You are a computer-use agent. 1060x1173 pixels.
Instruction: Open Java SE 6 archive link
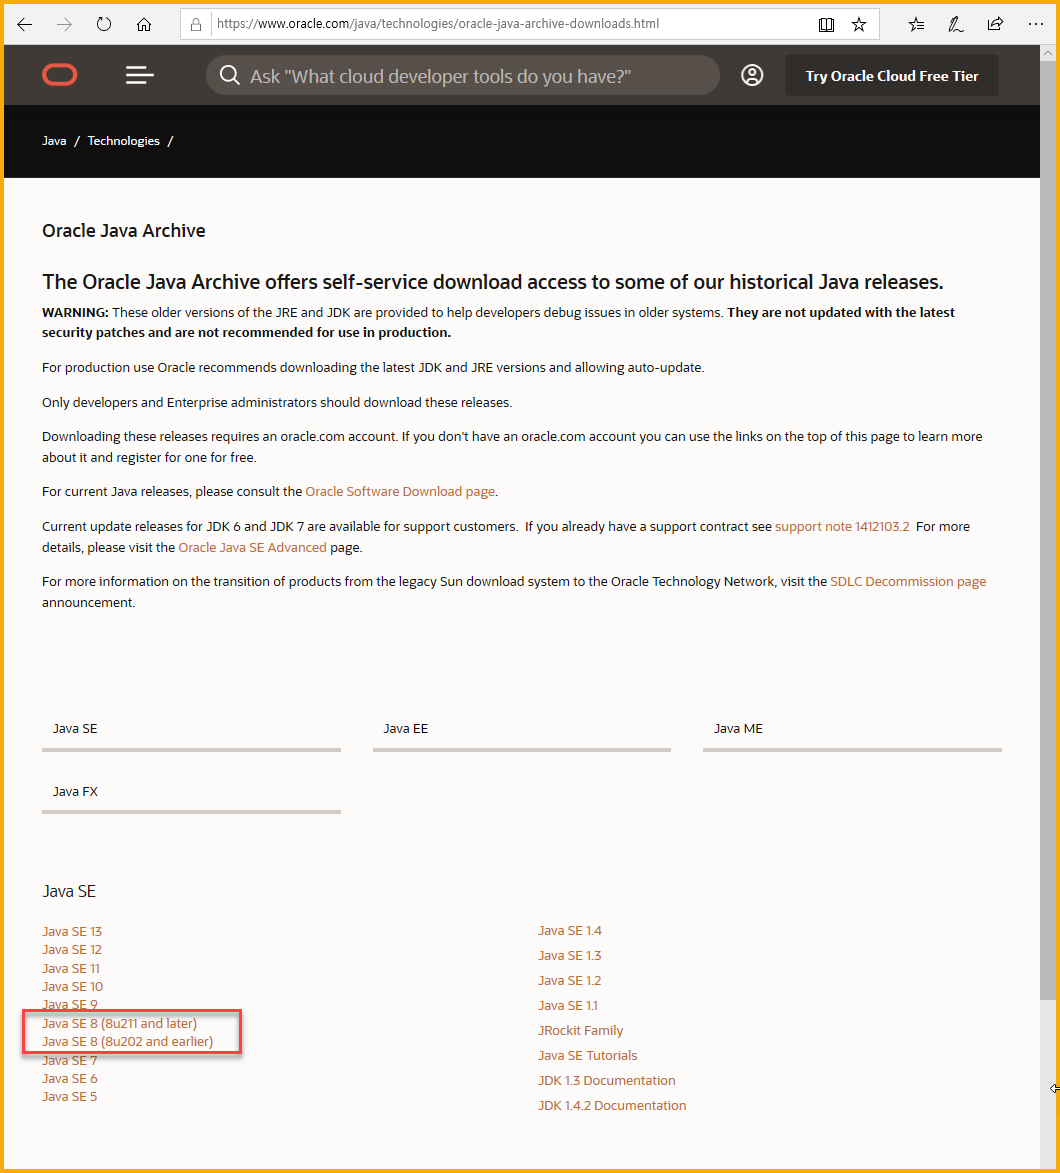[x=70, y=1078]
